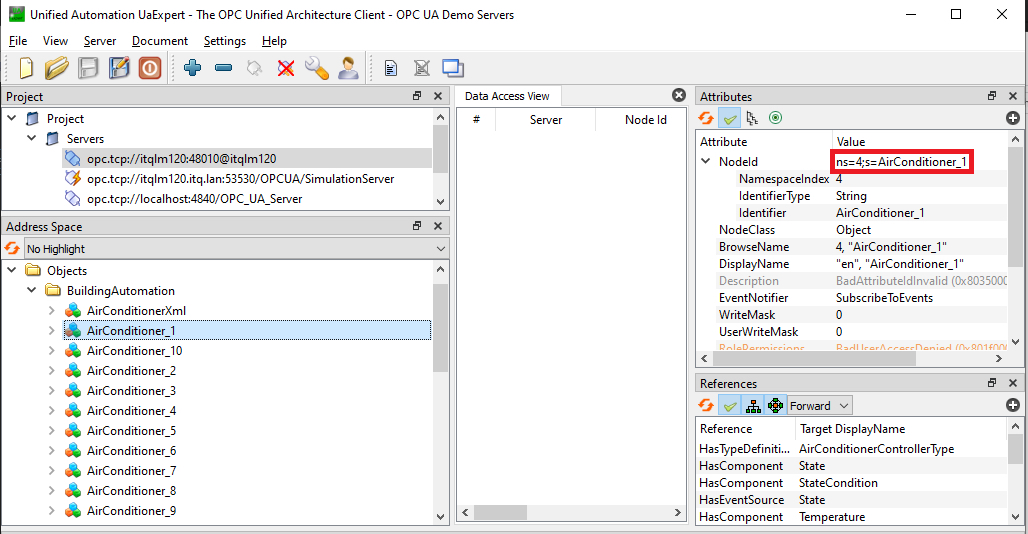
Task: Switch to the Data Access View tab
Action: coord(507,96)
